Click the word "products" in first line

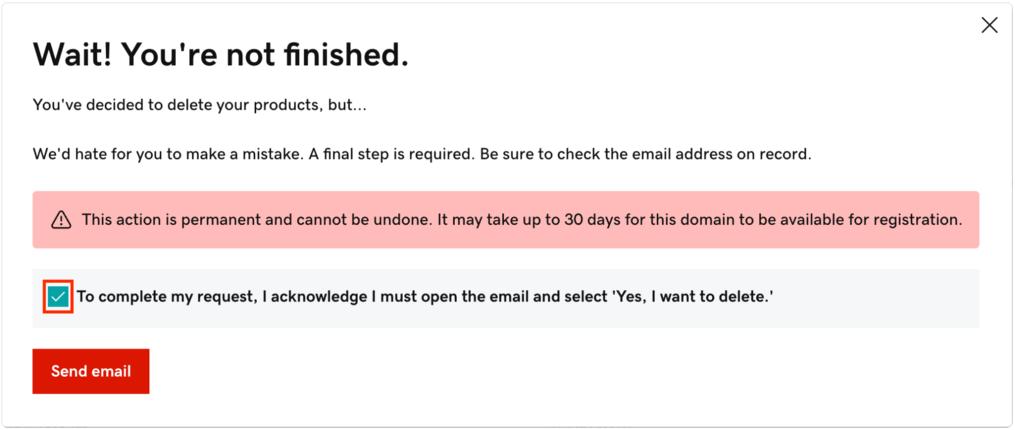point(291,105)
